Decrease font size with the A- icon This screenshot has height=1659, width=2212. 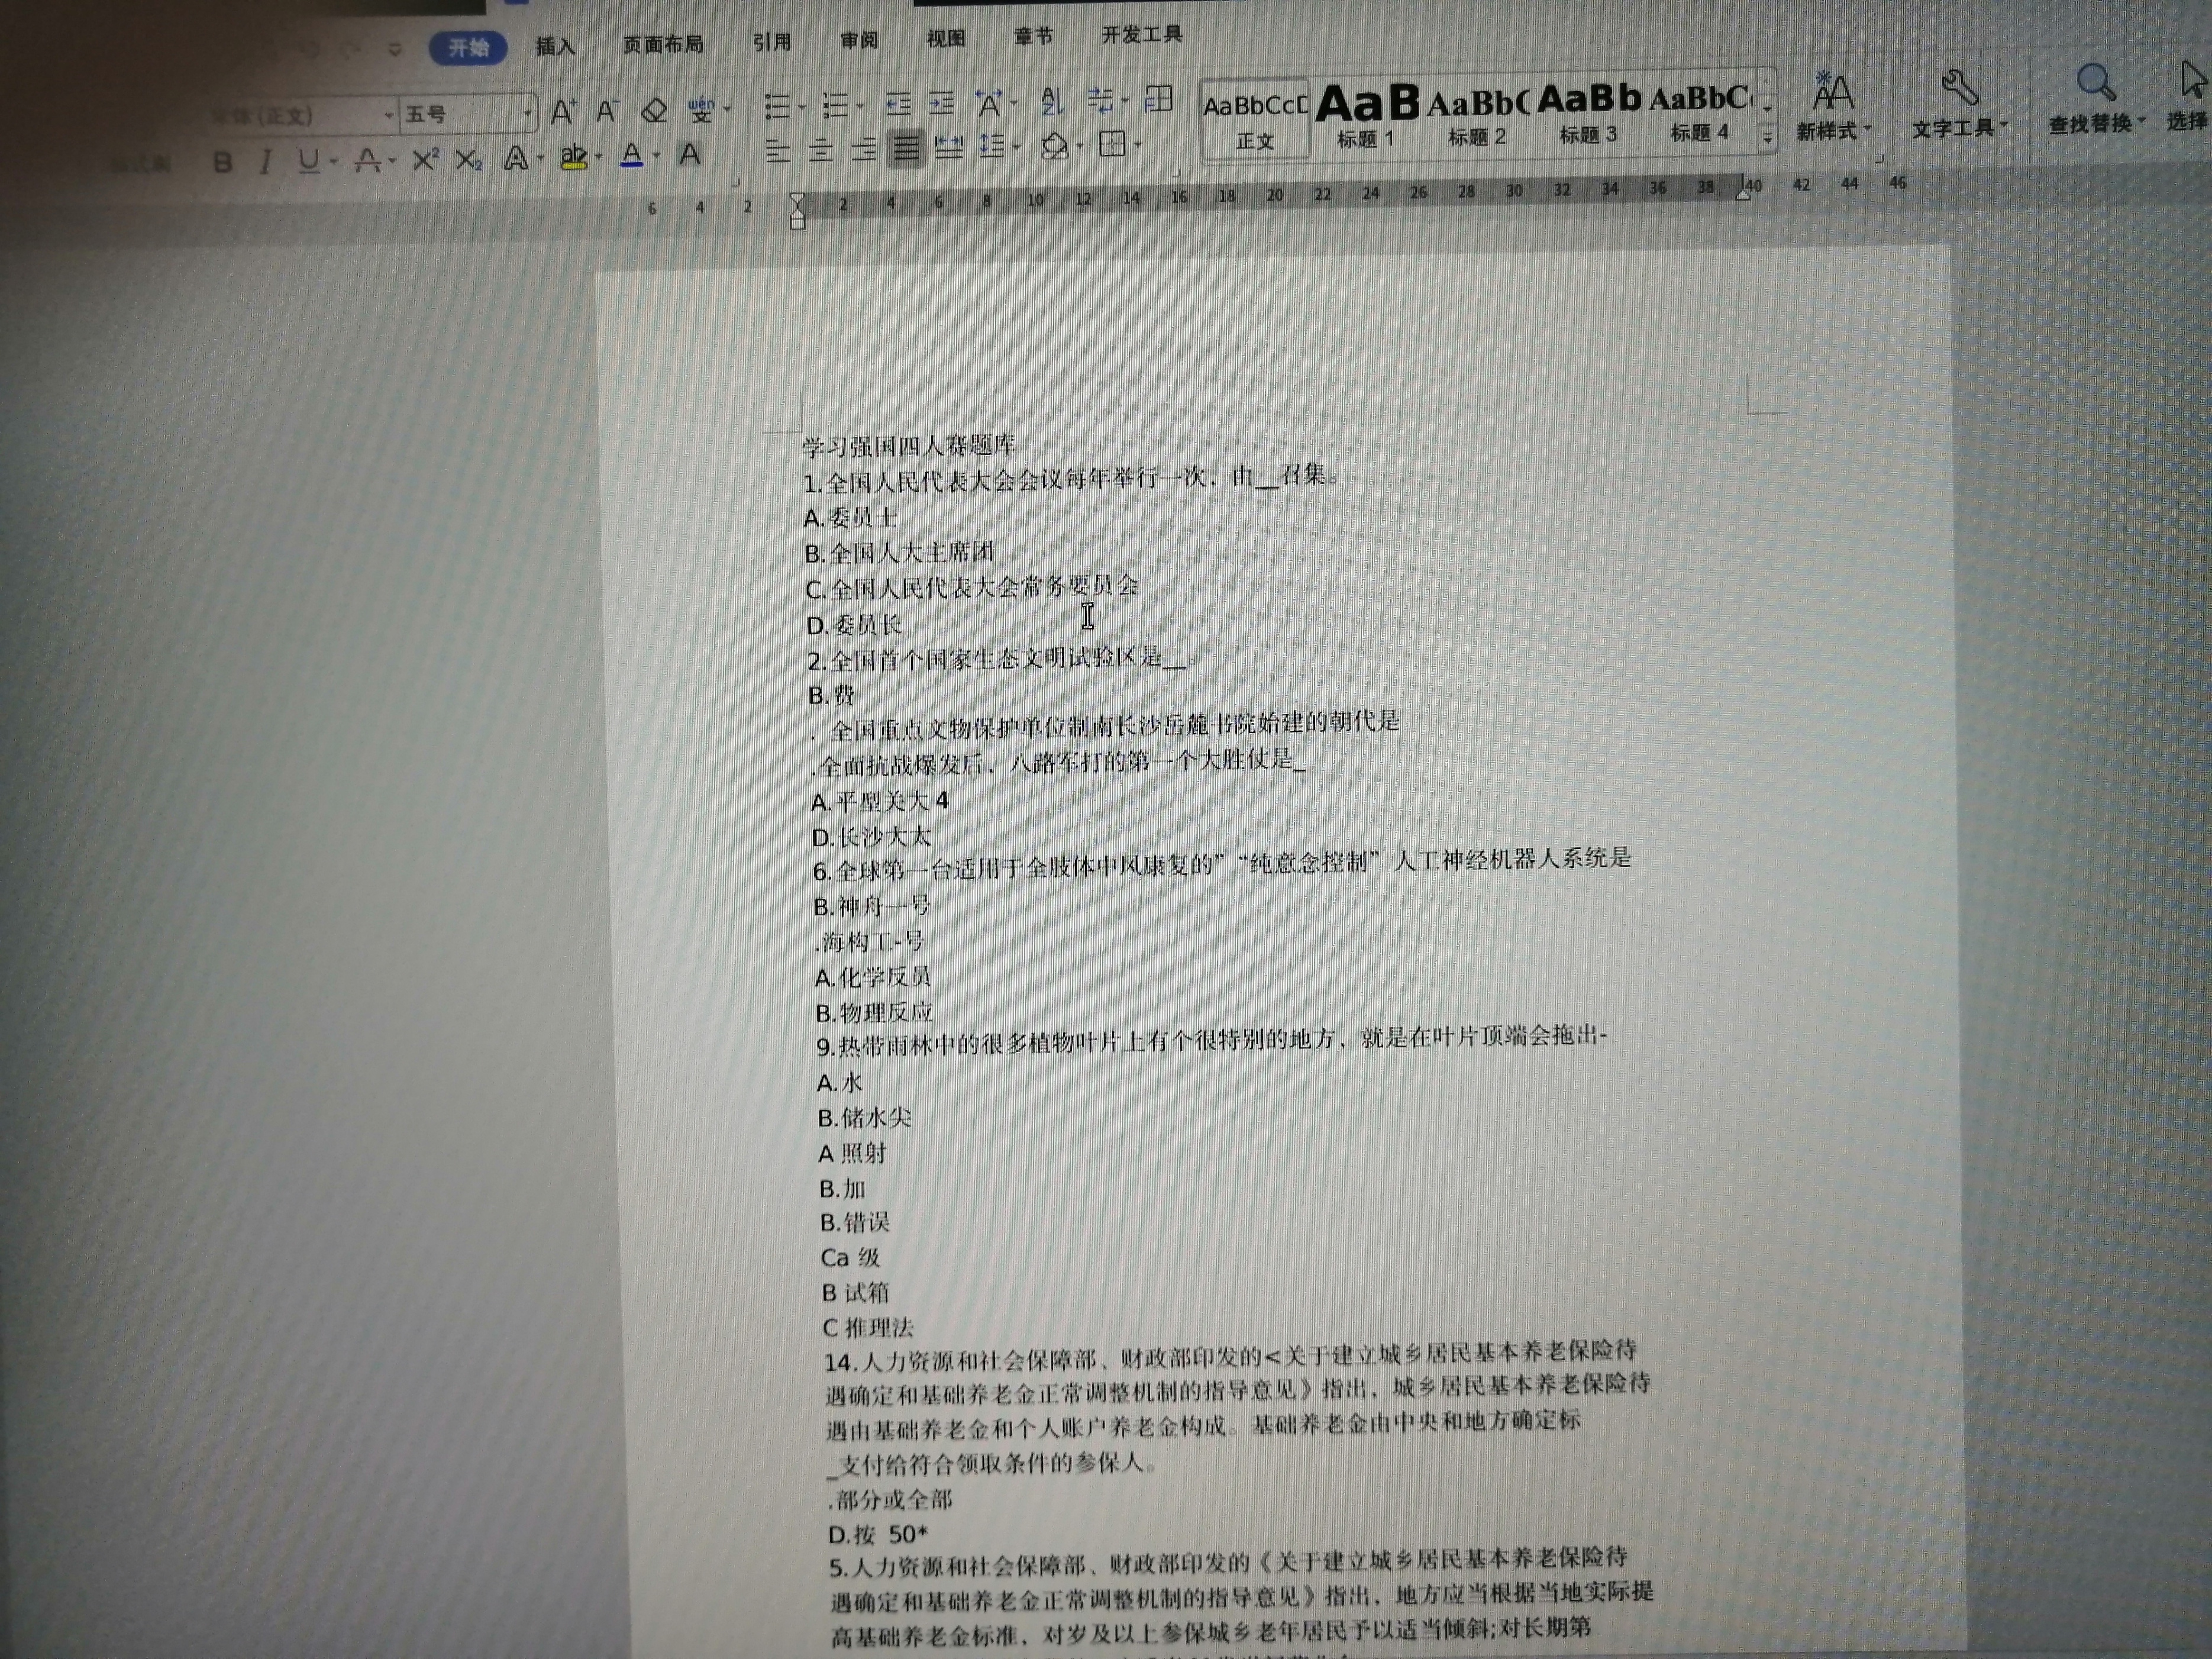608,110
